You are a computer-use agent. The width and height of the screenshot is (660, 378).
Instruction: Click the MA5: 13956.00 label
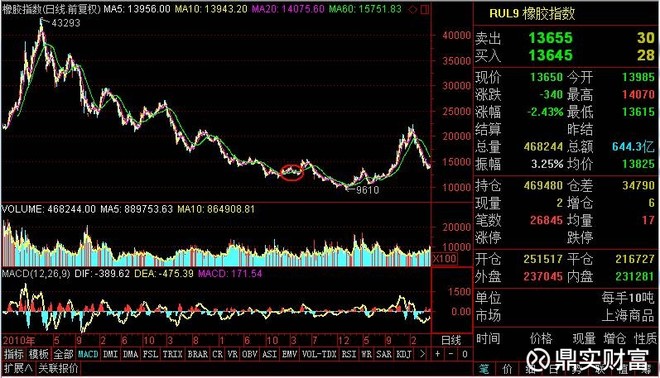coord(137,9)
